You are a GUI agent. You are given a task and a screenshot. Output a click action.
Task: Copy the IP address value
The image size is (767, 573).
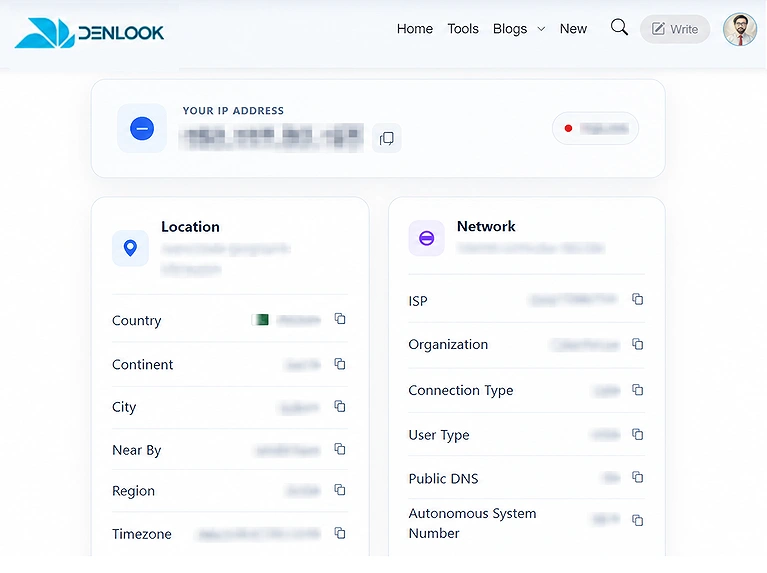point(386,138)
